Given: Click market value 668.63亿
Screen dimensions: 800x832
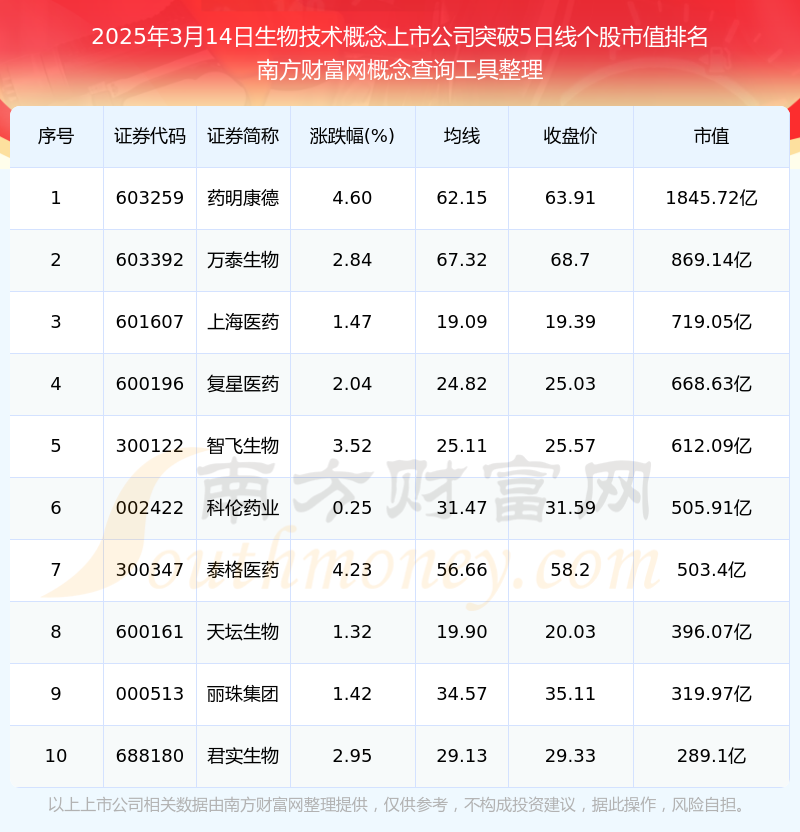Looking at the screenshot, I should tap(711, 384).
